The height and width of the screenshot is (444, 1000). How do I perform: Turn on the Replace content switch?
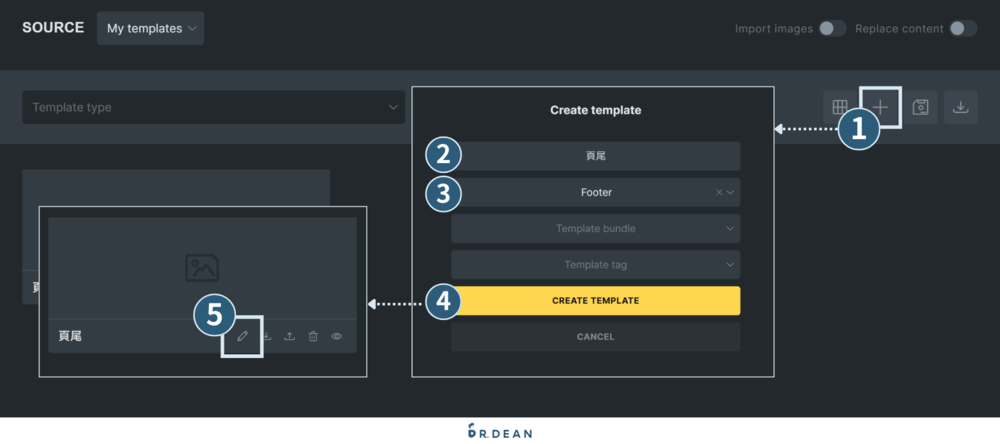[962, 28]
